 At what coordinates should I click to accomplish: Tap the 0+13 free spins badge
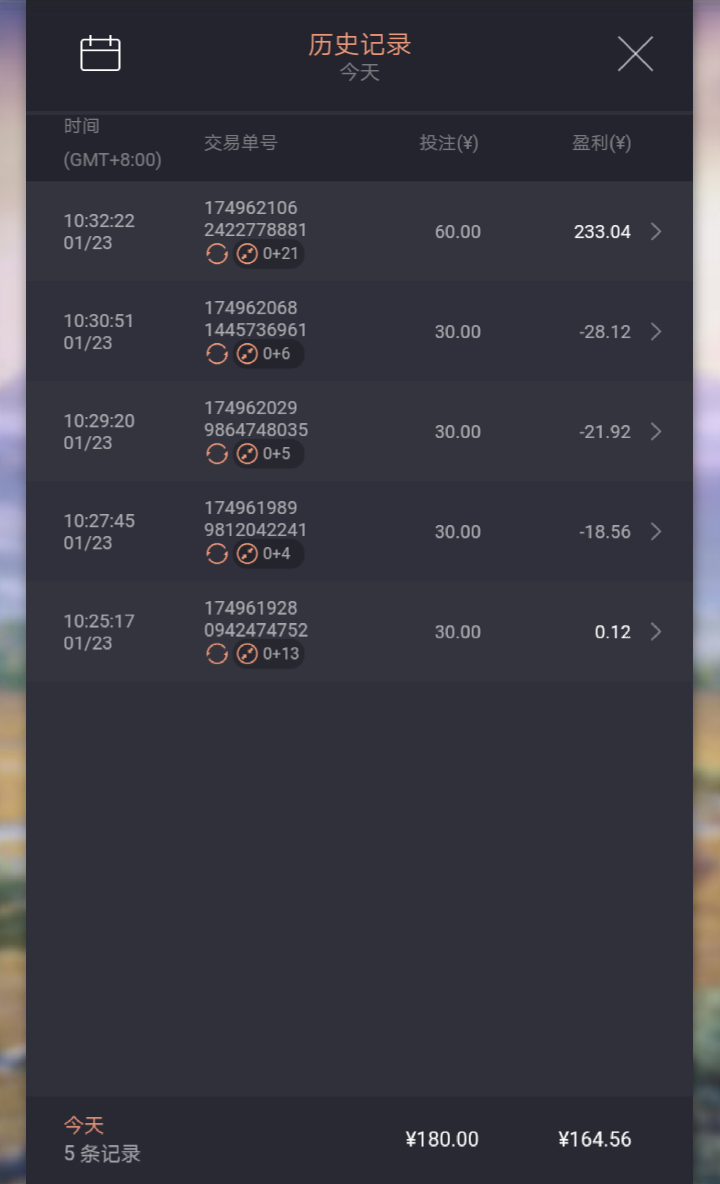pos(268,654)
